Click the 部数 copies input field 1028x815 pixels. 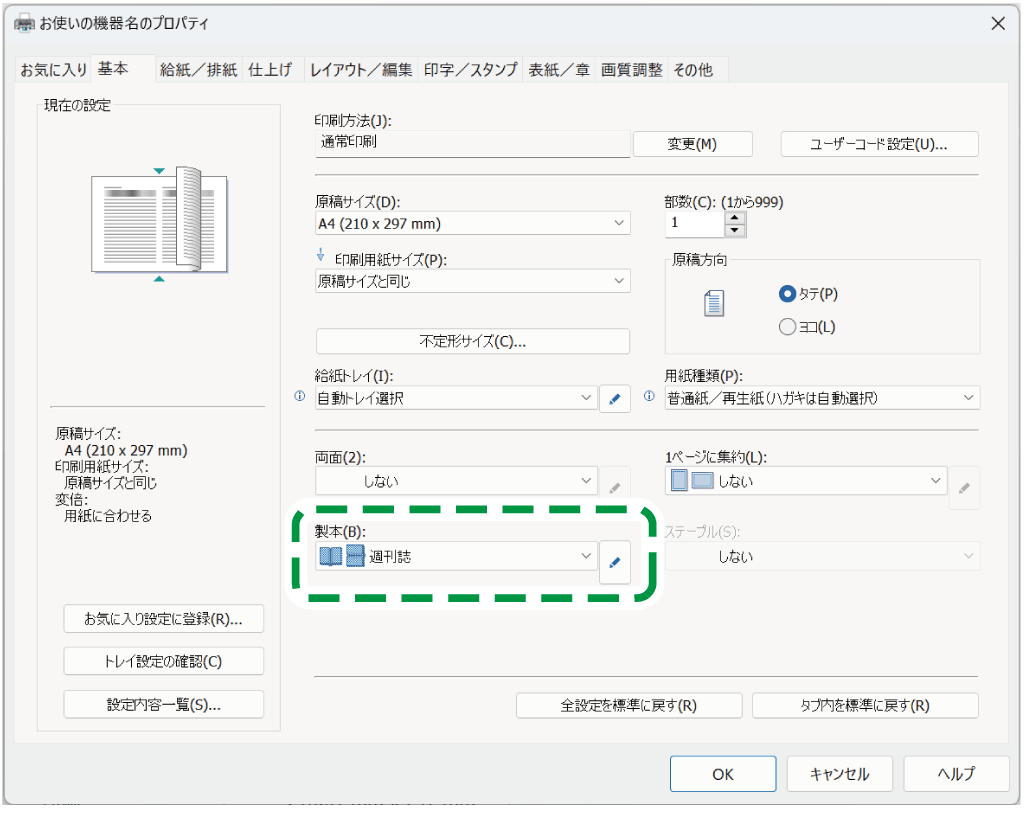point(696,223)
